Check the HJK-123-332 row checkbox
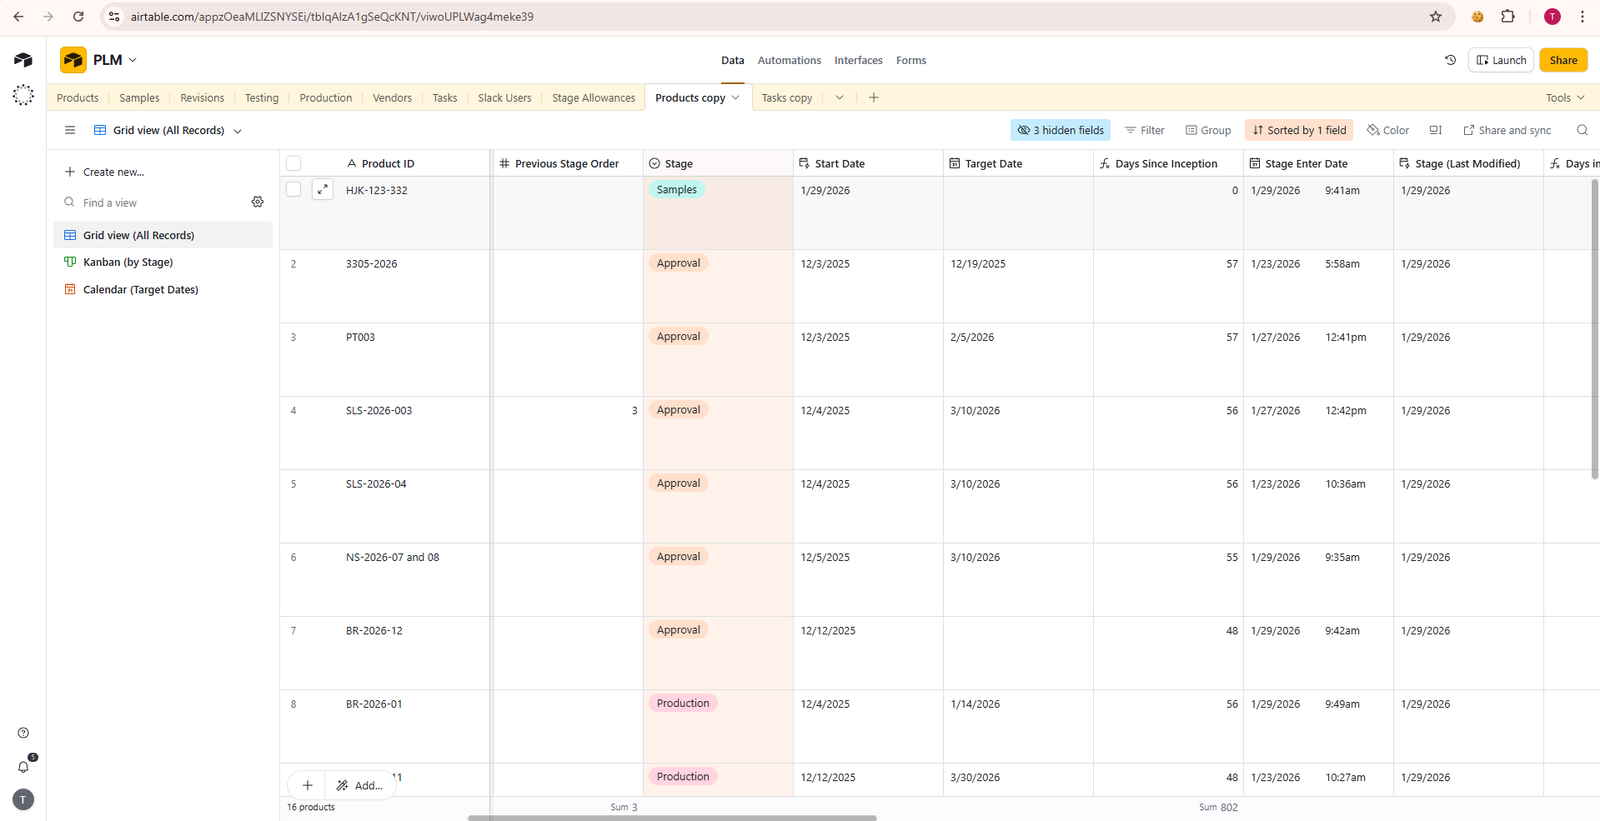This screenshot has width=1600, height=821. click(293, 189)
